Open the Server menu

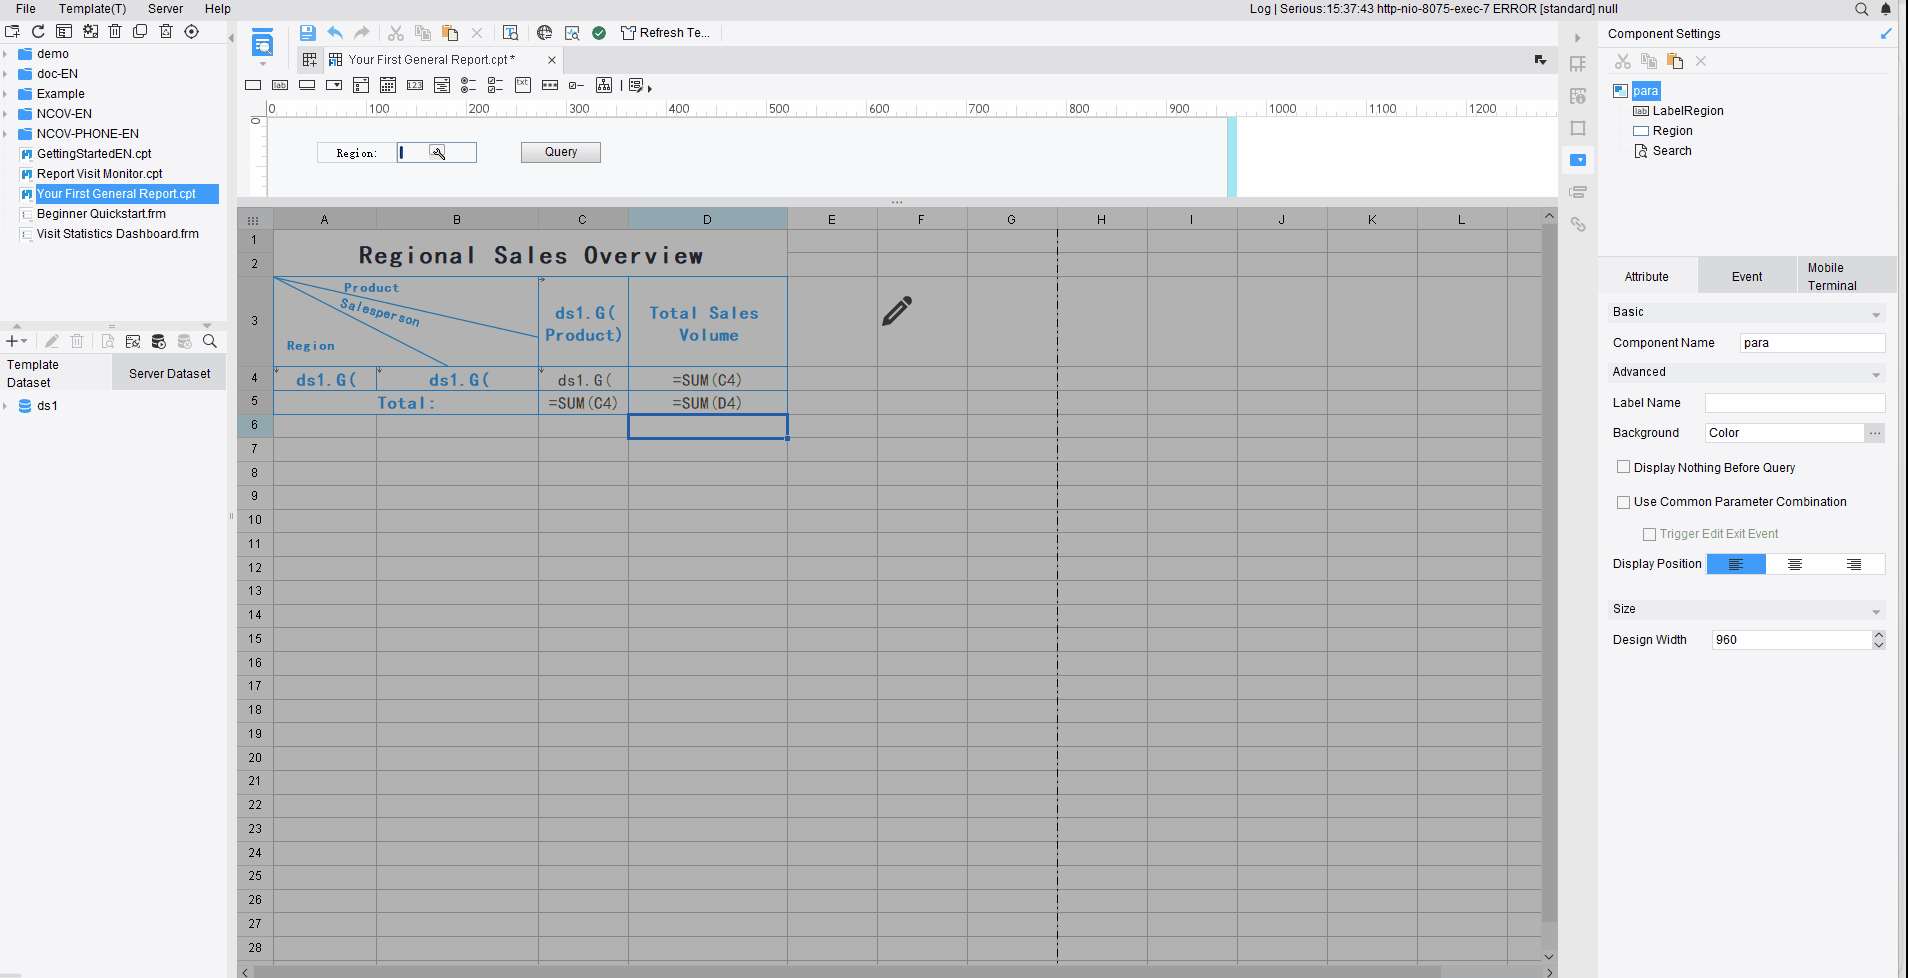tap(165, 9)
